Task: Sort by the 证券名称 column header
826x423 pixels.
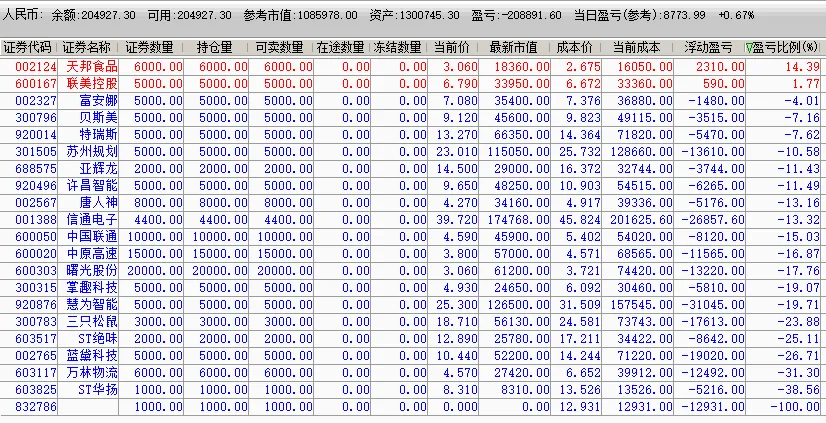Action: [x=86, y=47]
